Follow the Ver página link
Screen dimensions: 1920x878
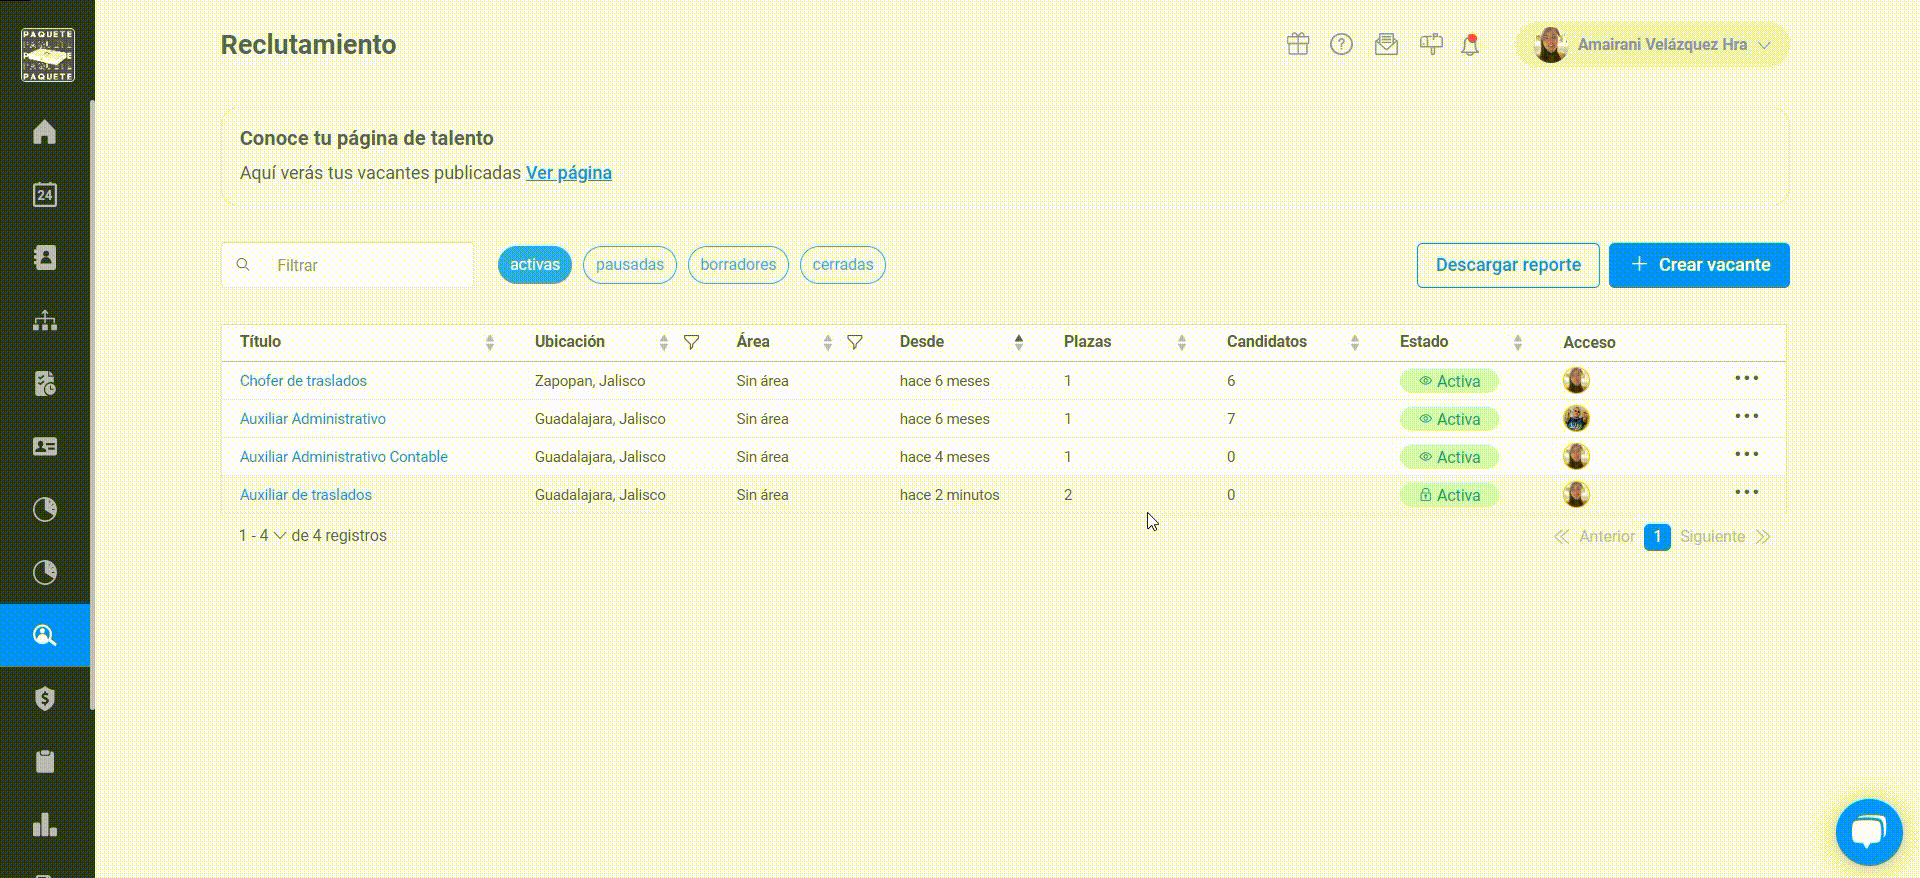pyautogui.click(x=569, y=173)
